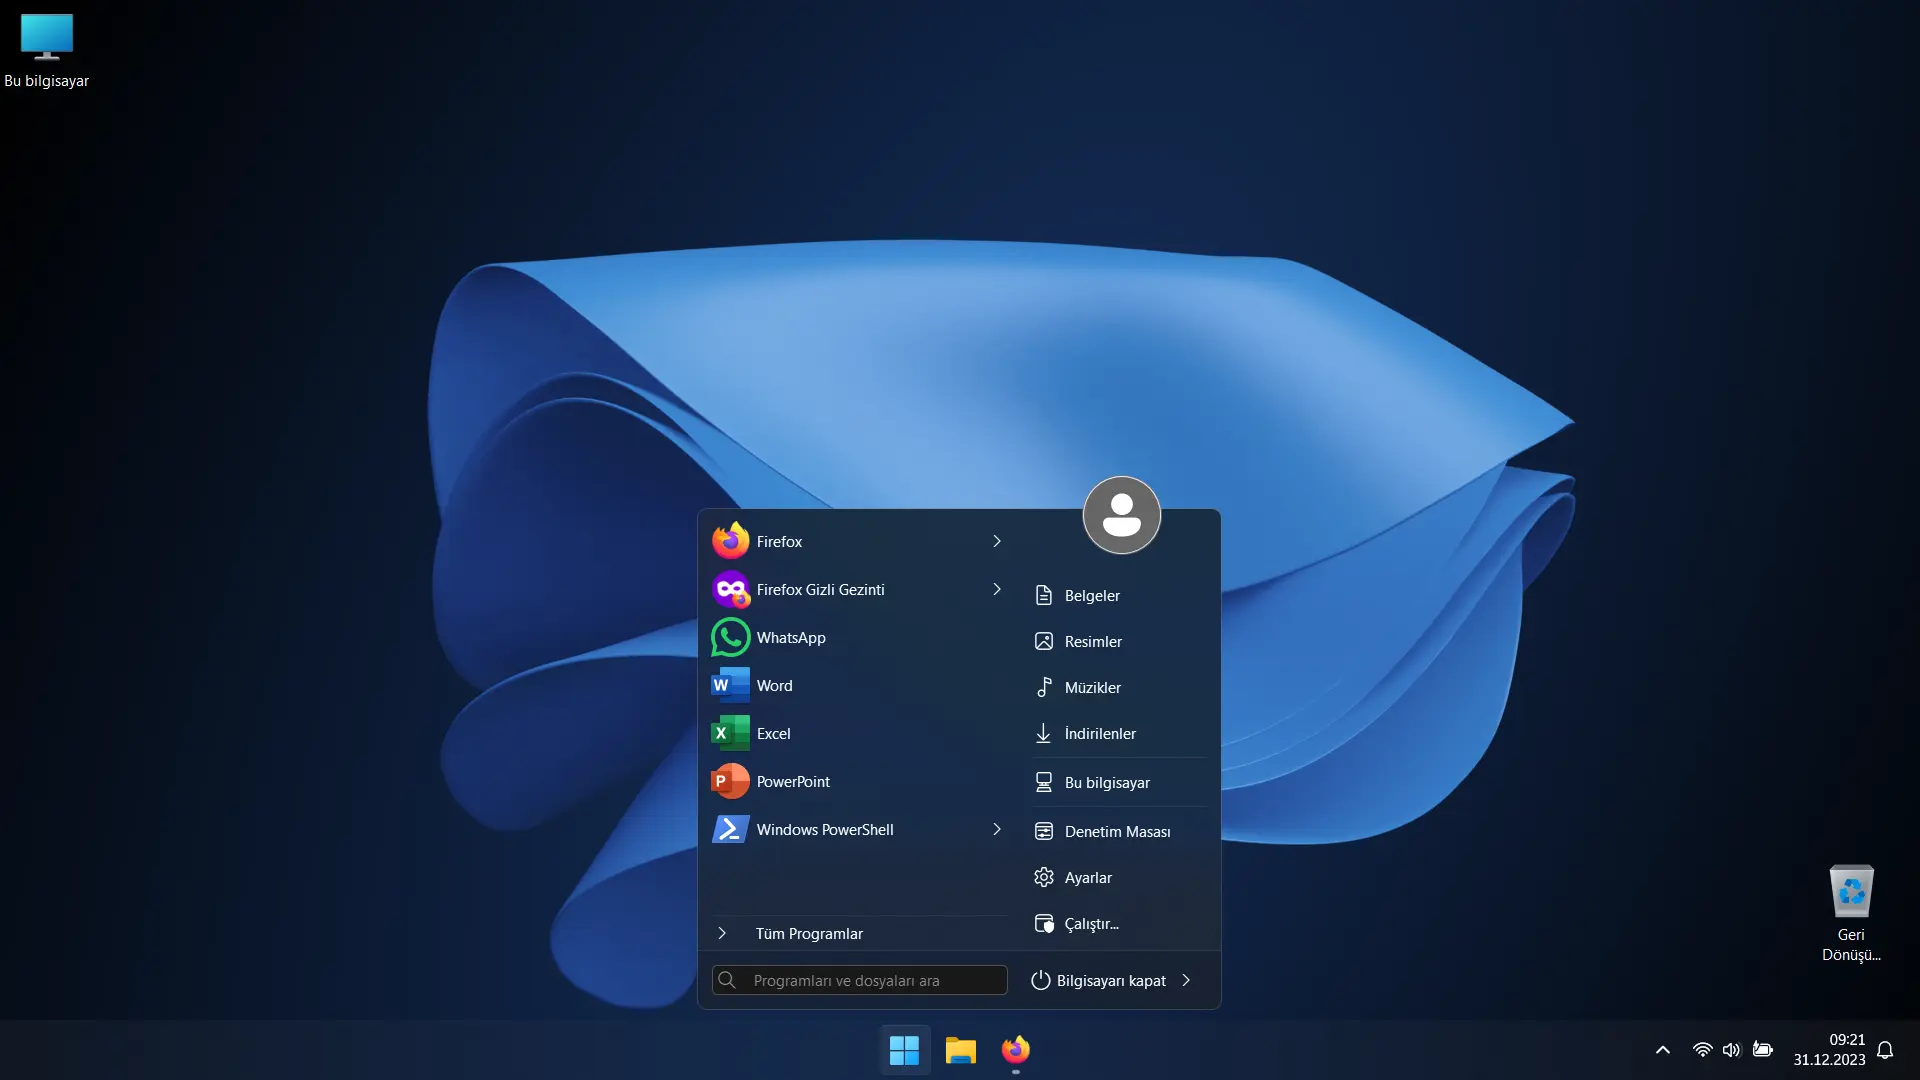Click the İndirilenler menu entry text

click(x=1100, y=733)
